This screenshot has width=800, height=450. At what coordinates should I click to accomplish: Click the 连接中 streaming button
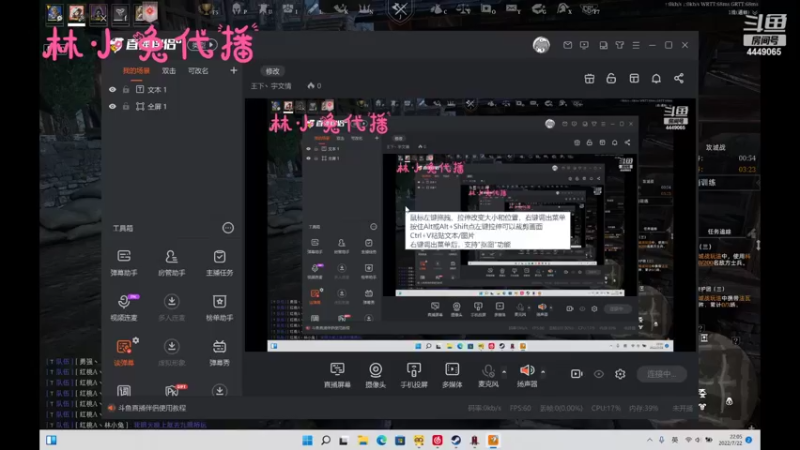click(661, 374)
